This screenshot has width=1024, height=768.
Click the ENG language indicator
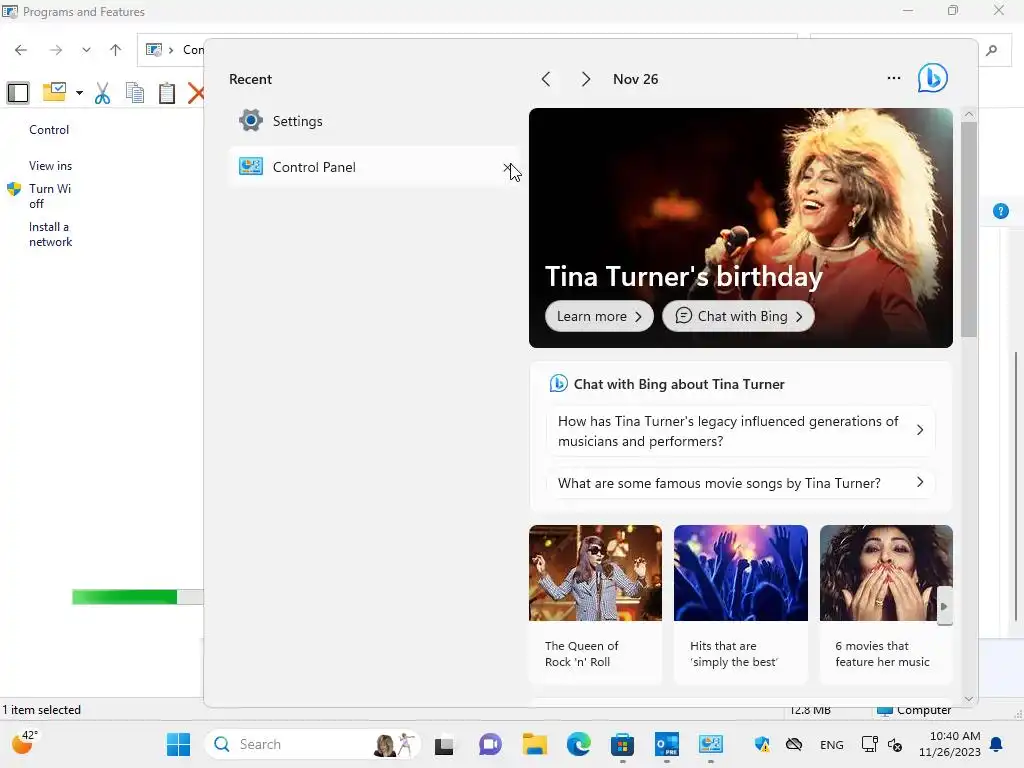coord(831,744)
